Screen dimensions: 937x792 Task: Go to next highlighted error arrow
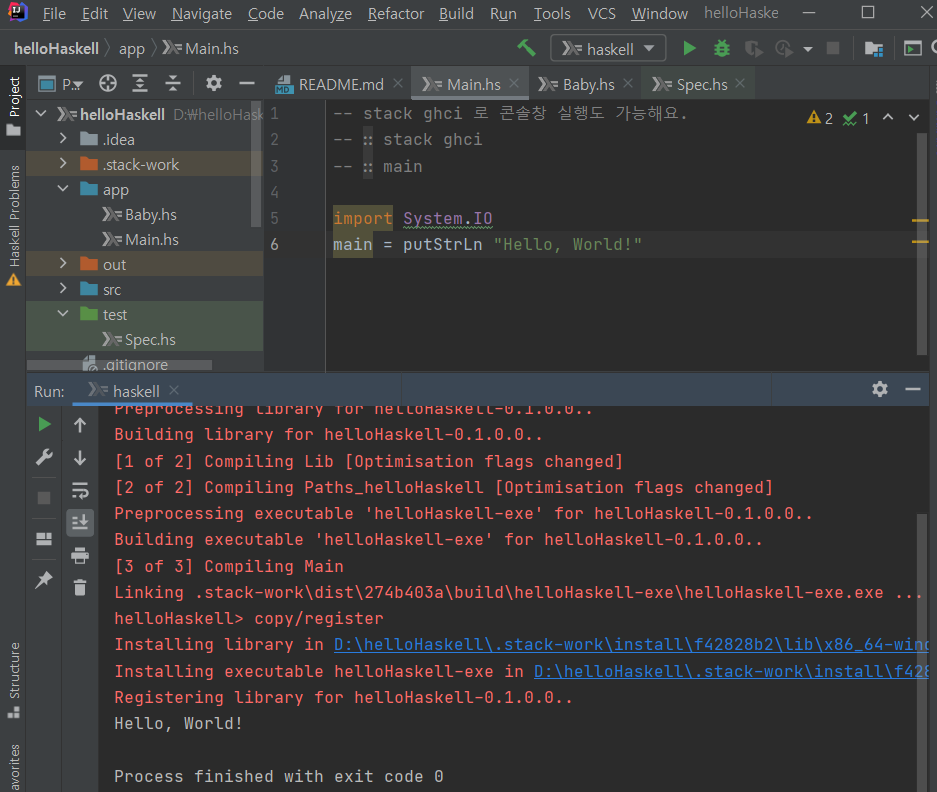click(x=914, y=118)
